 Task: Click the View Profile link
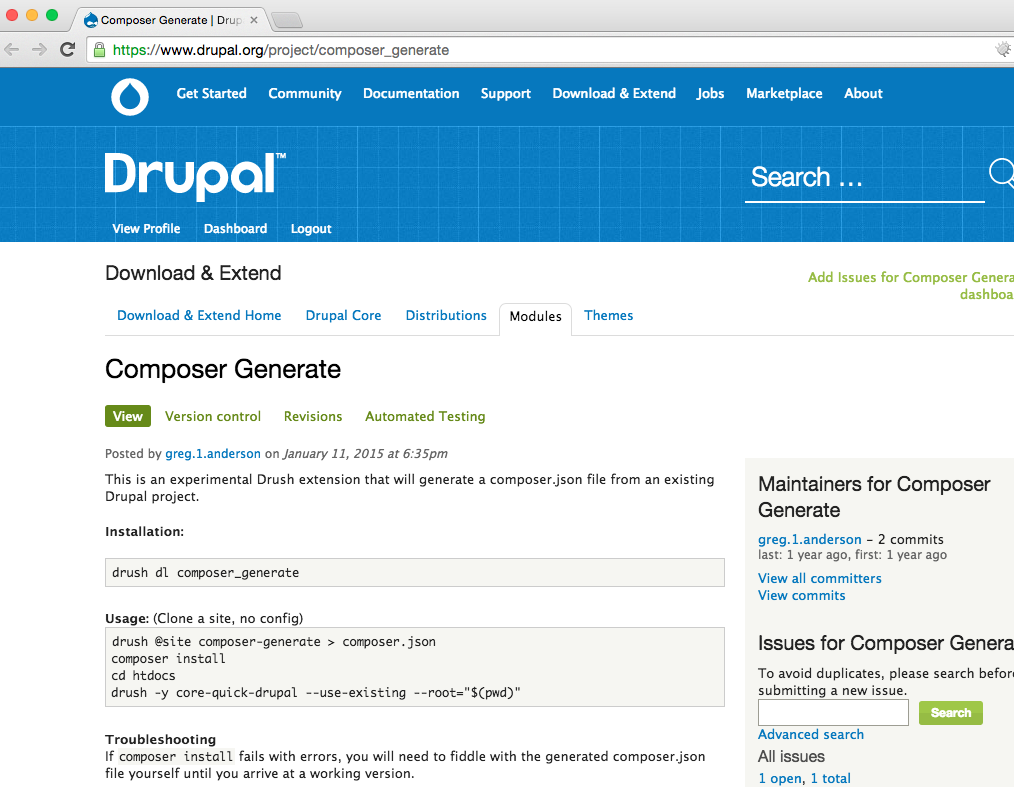[146, 228]
